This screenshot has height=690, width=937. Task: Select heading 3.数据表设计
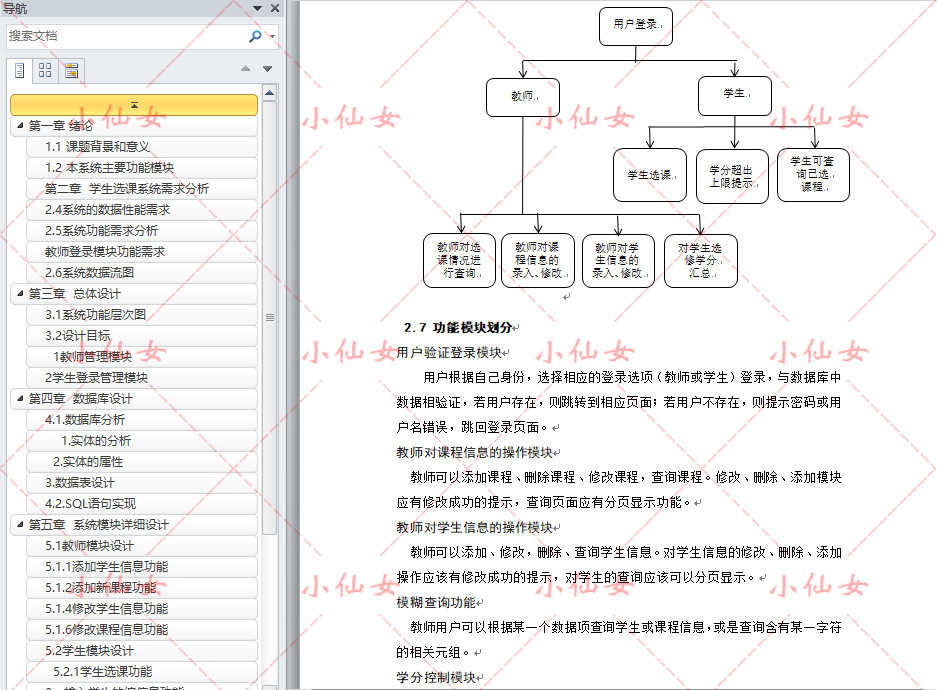tap(142, 483)
